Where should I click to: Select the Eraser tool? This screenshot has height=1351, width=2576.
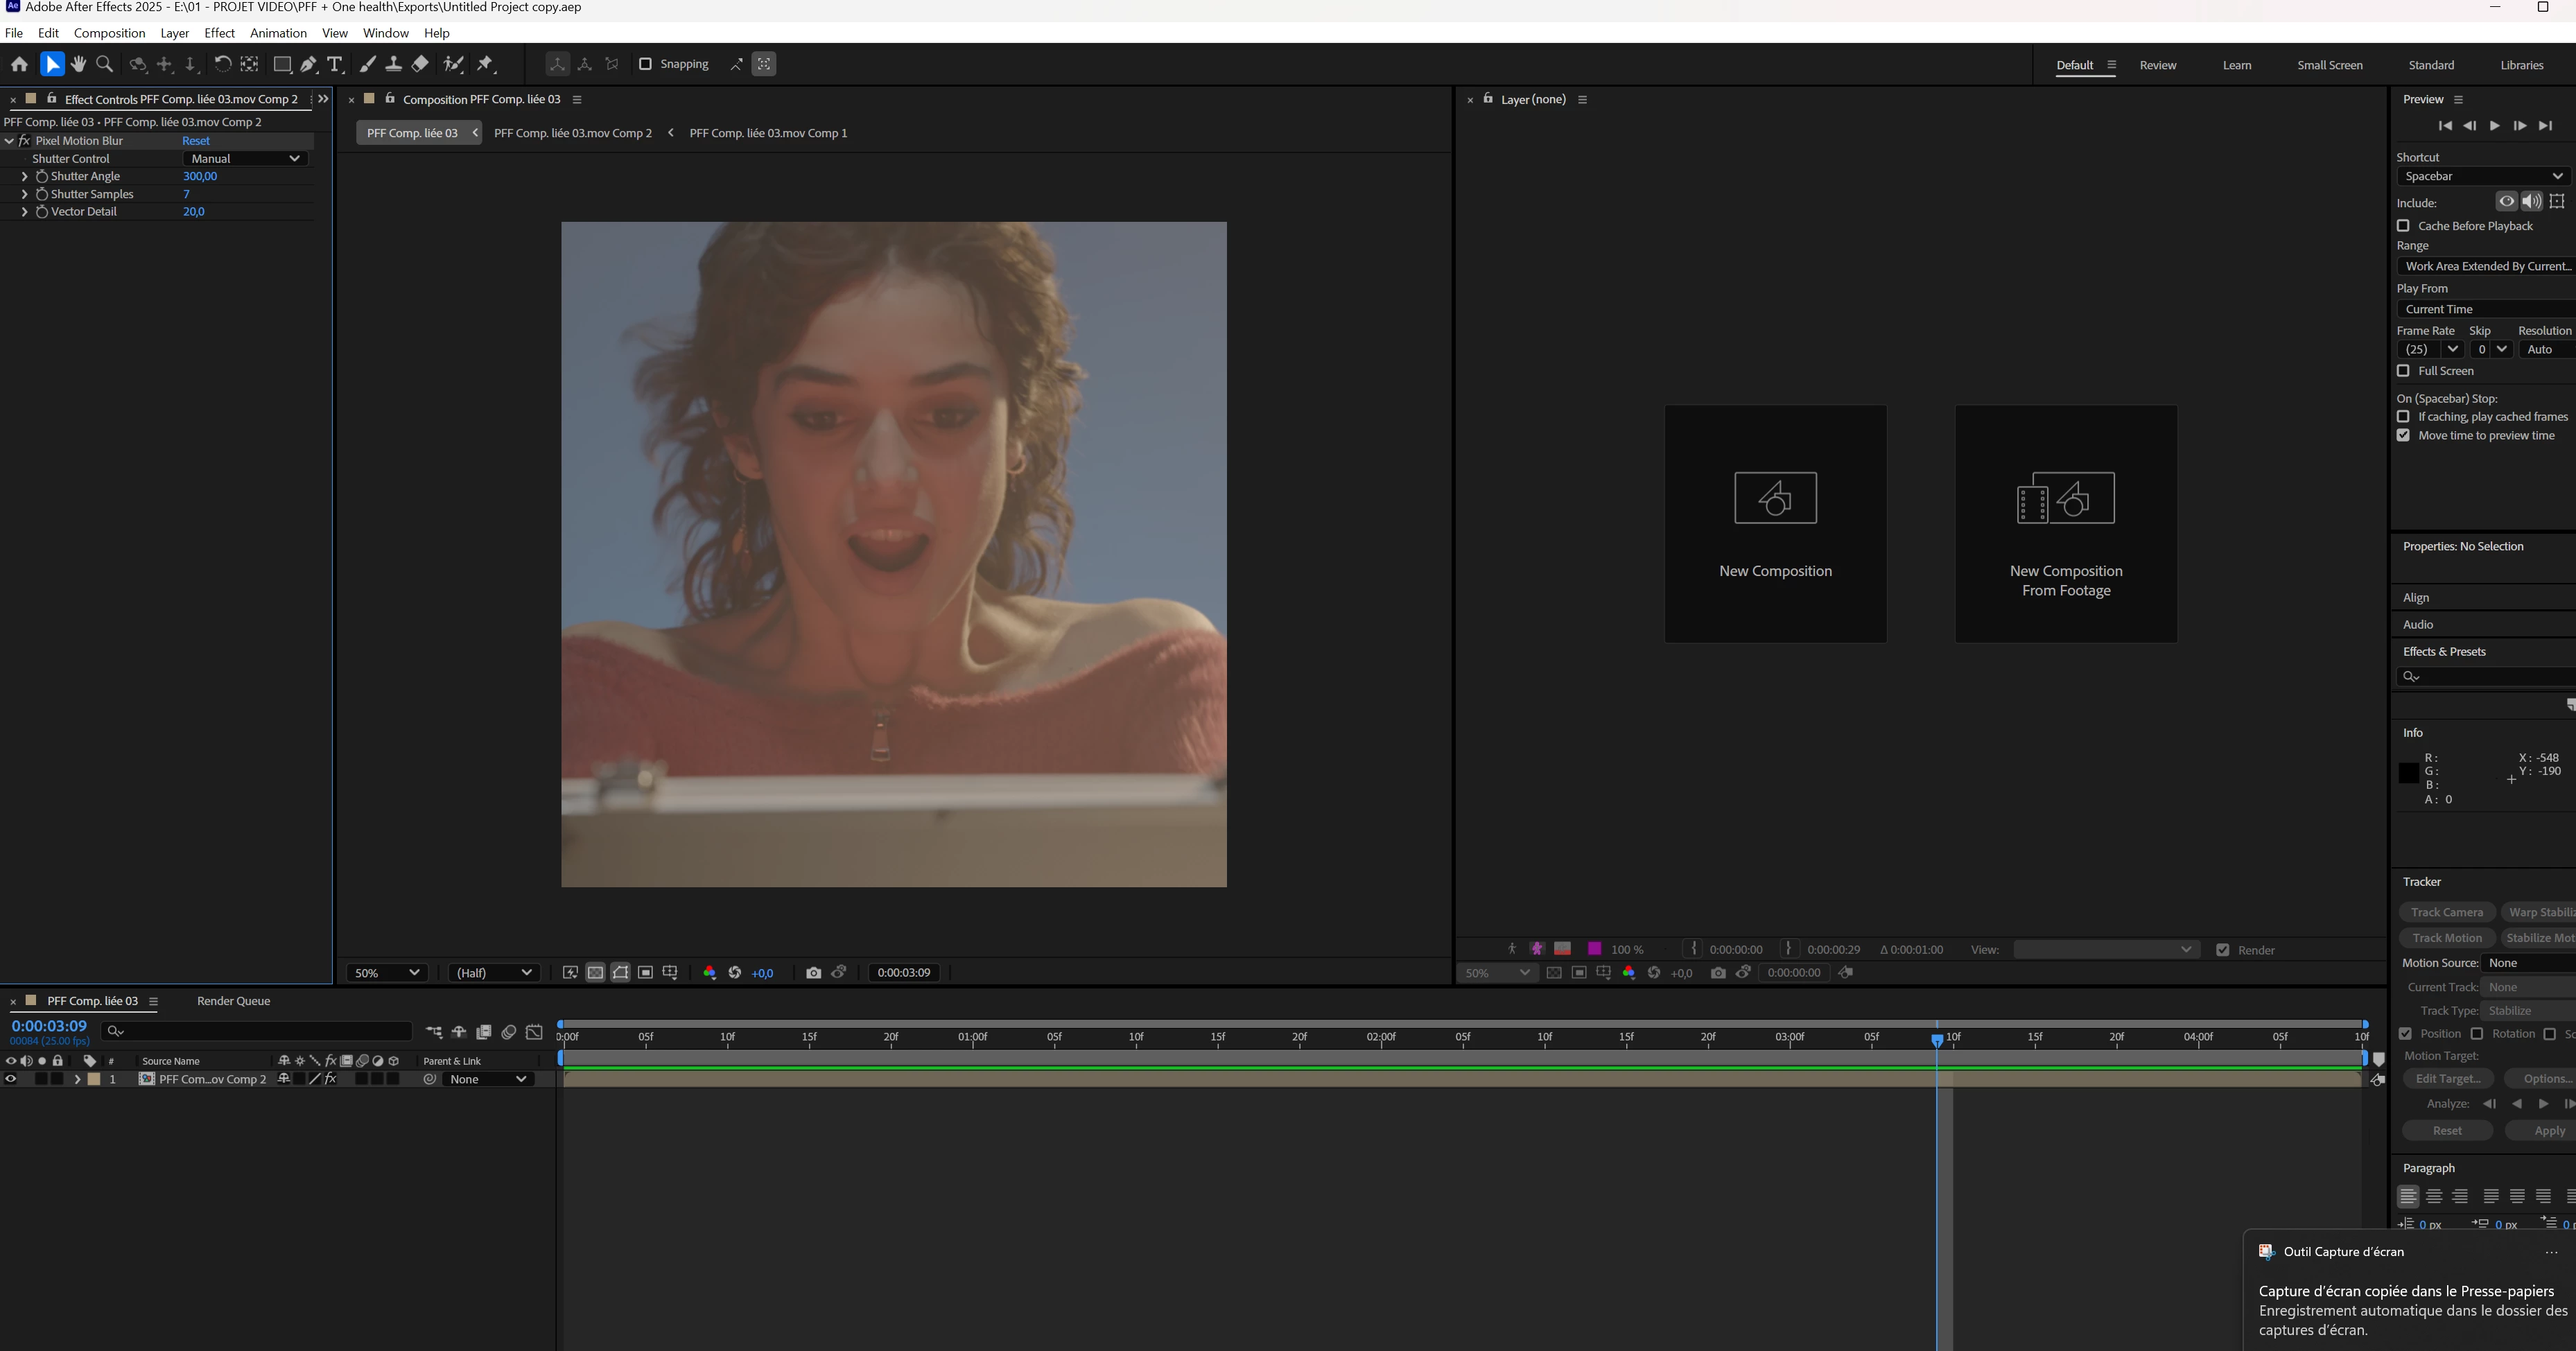tap(420, 64)
